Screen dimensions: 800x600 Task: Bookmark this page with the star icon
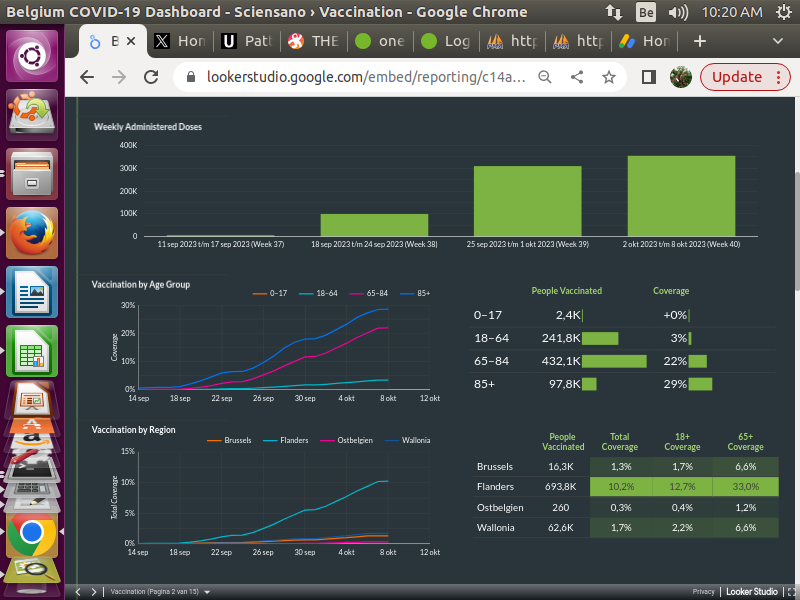pyautogui.click(x=608, y=77)
